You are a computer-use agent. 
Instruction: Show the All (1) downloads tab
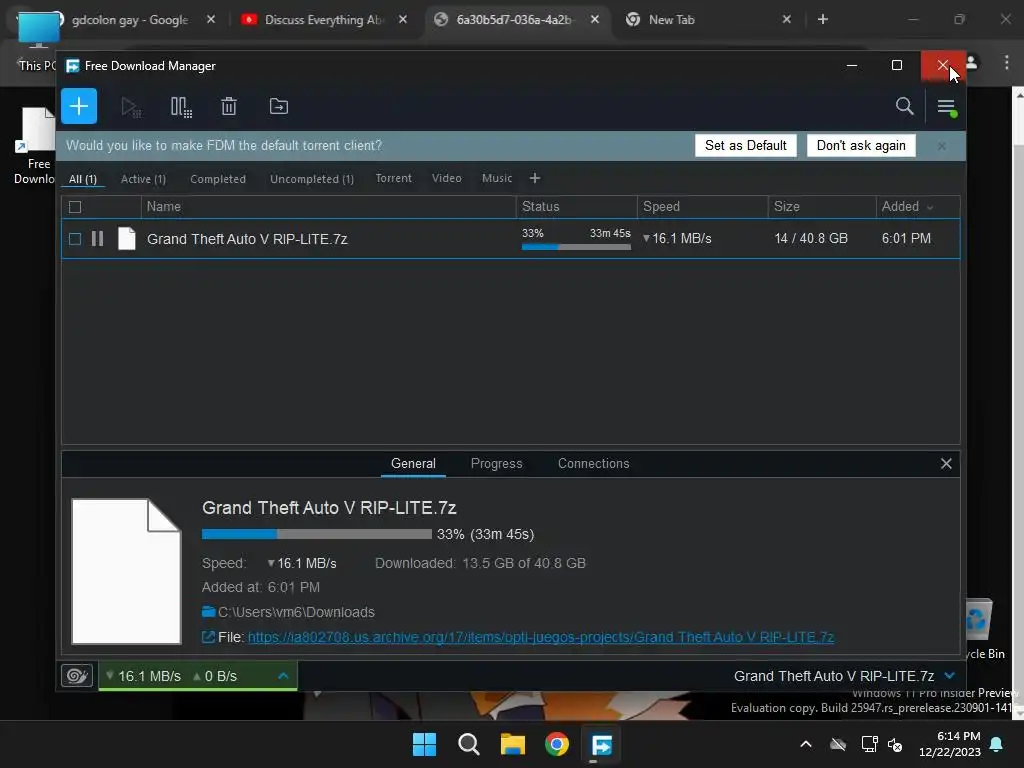83,179
